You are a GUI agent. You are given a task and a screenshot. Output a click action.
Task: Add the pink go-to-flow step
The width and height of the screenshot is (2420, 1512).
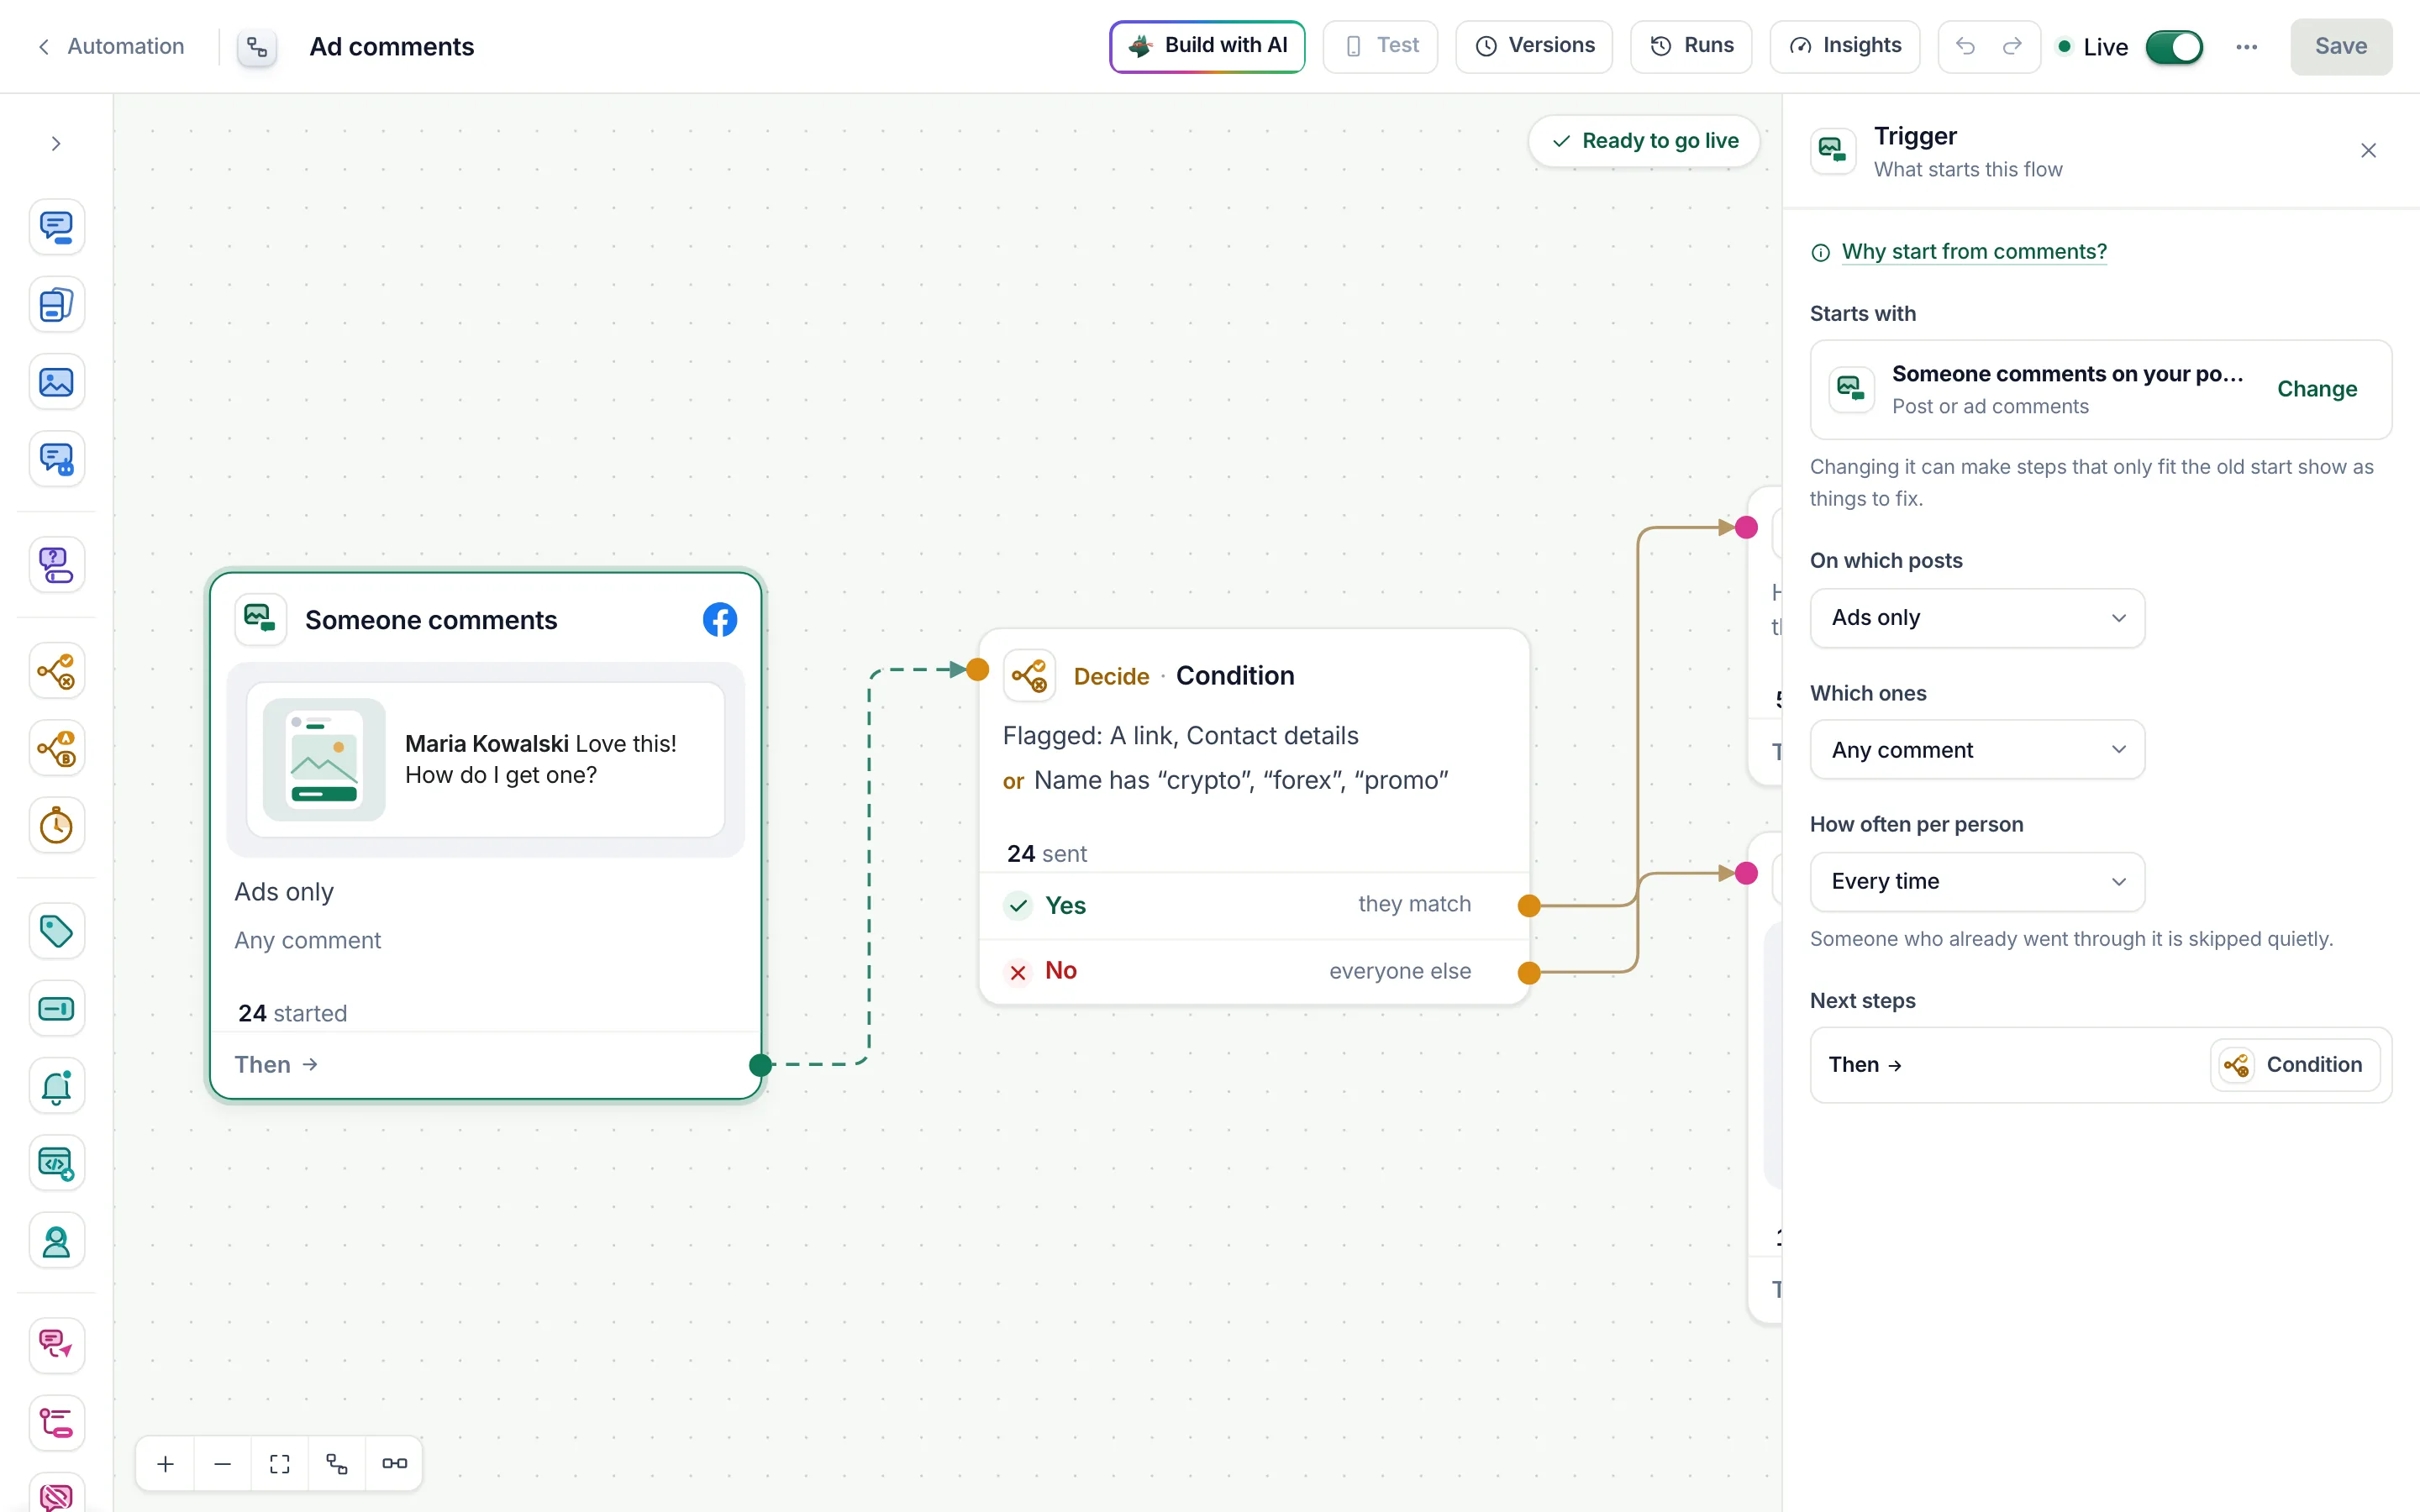(56, 1423)
